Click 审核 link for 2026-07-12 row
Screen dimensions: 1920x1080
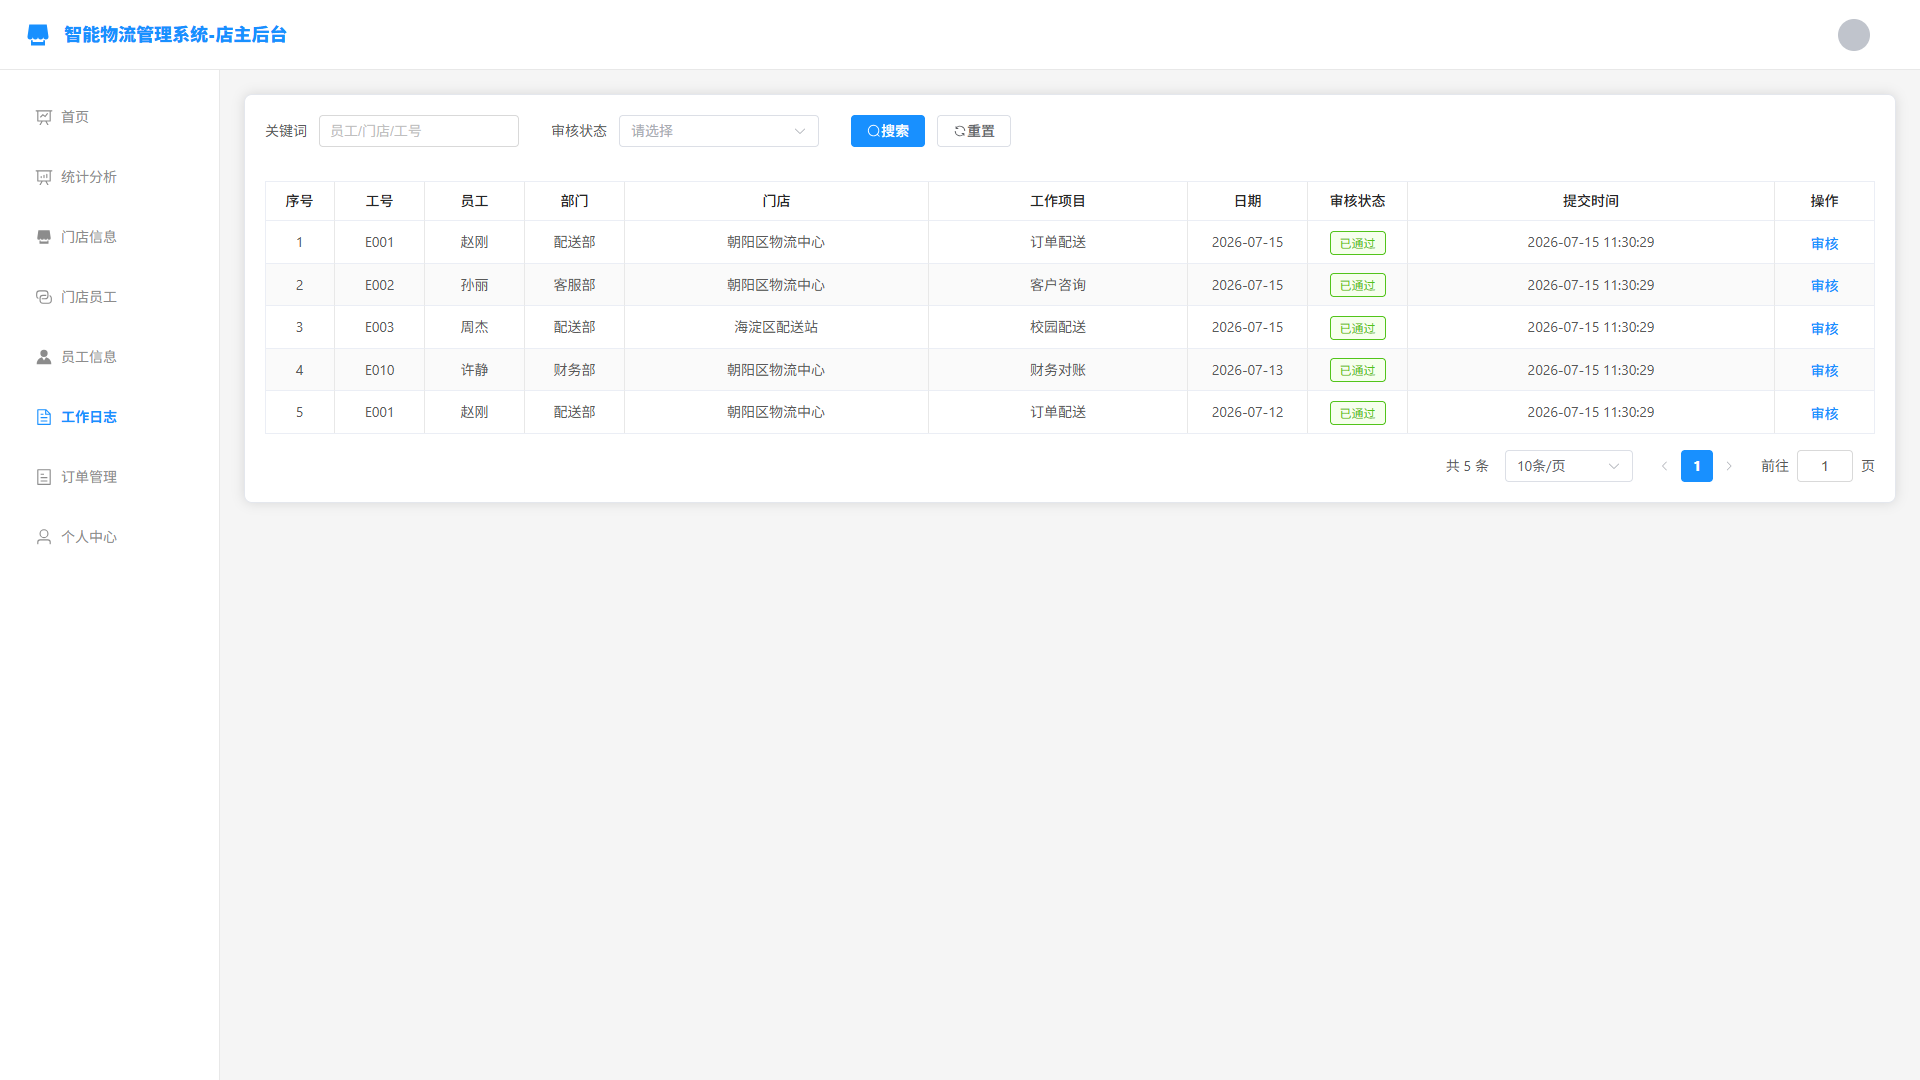1825,413
